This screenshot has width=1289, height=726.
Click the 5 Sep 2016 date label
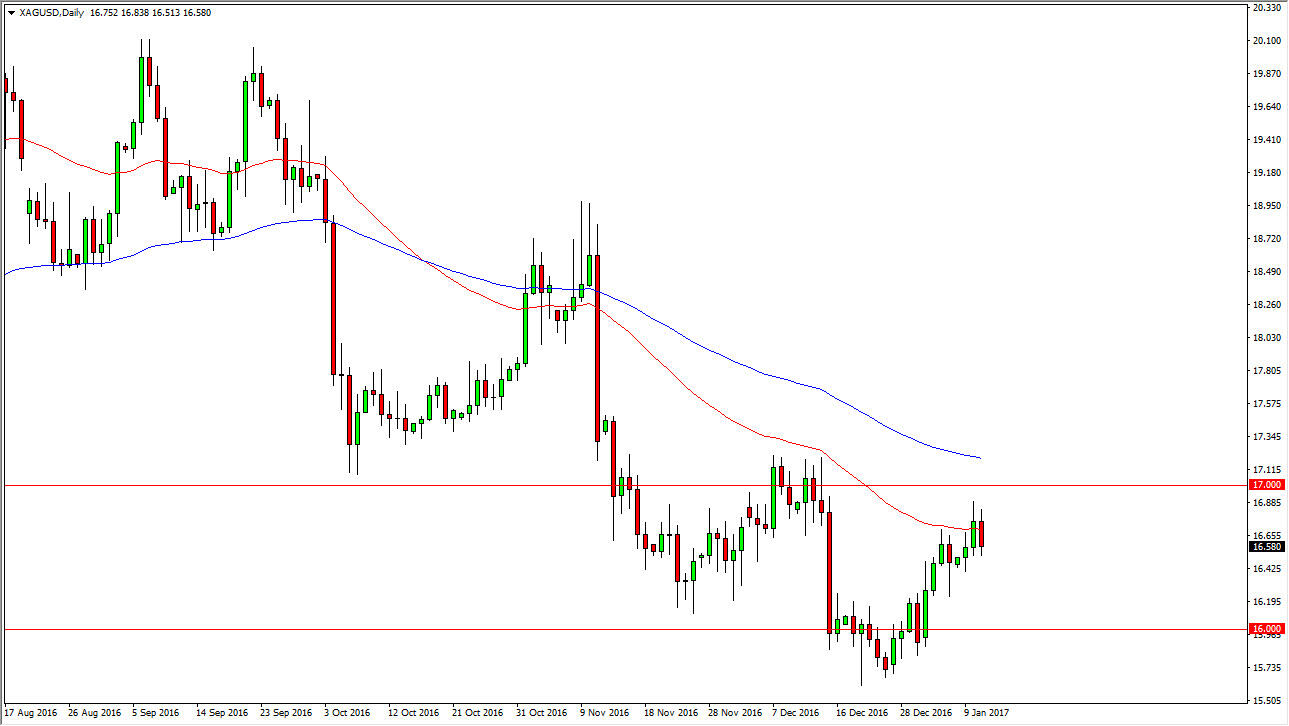click(161, 713)
